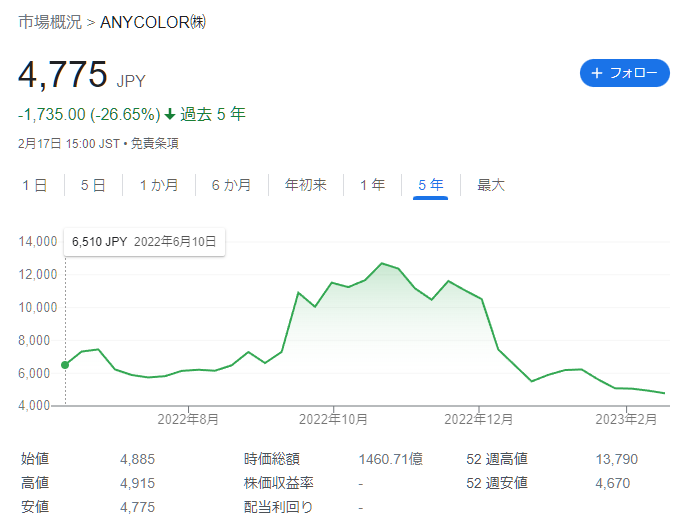Open the 免責条項 disclaimer link
The height and width of the screenshot is (528, 689).
pyautogui.click(x=155, y=144)
